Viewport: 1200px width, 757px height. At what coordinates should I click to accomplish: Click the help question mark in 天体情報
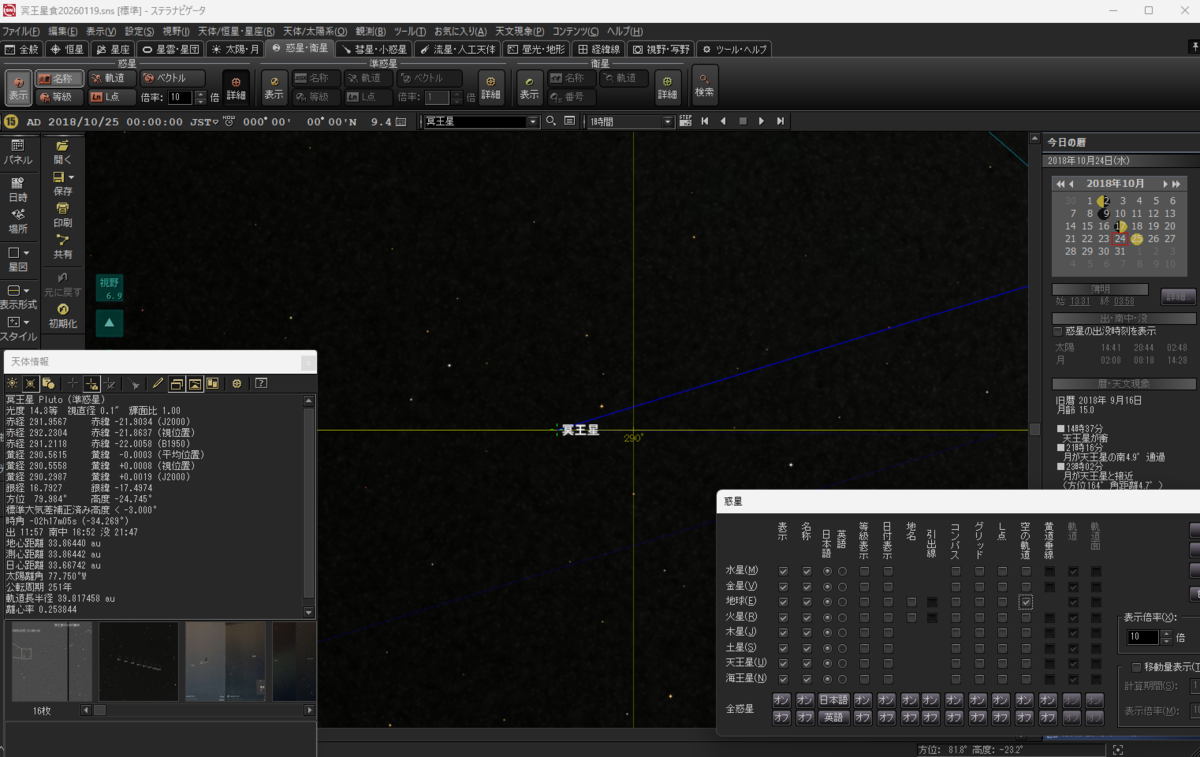tap(261, 383)
